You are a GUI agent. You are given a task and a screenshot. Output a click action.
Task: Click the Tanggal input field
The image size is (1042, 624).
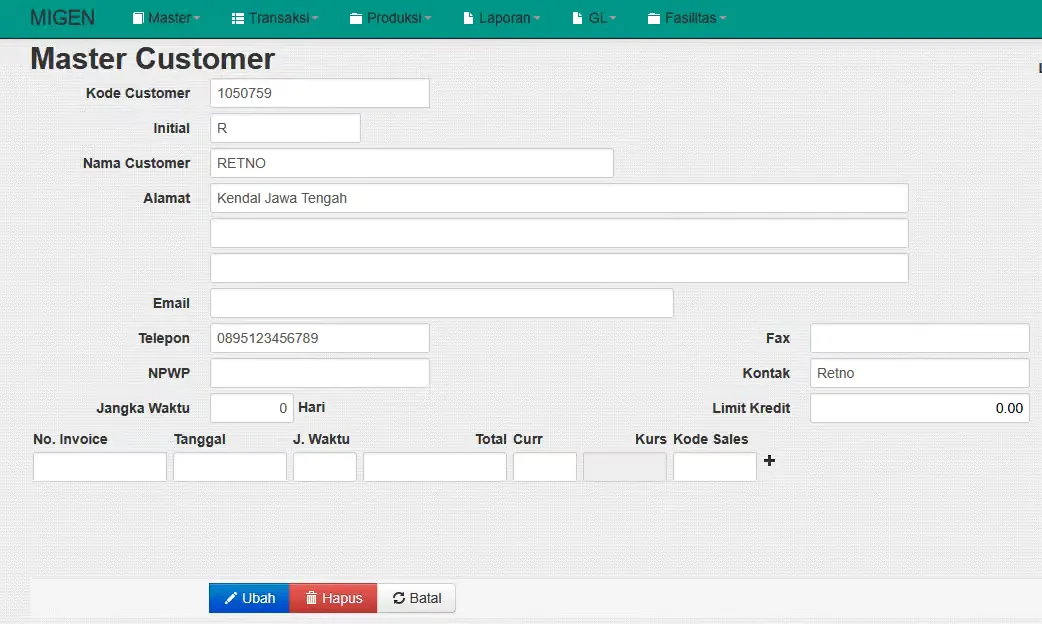coord(229,467)
